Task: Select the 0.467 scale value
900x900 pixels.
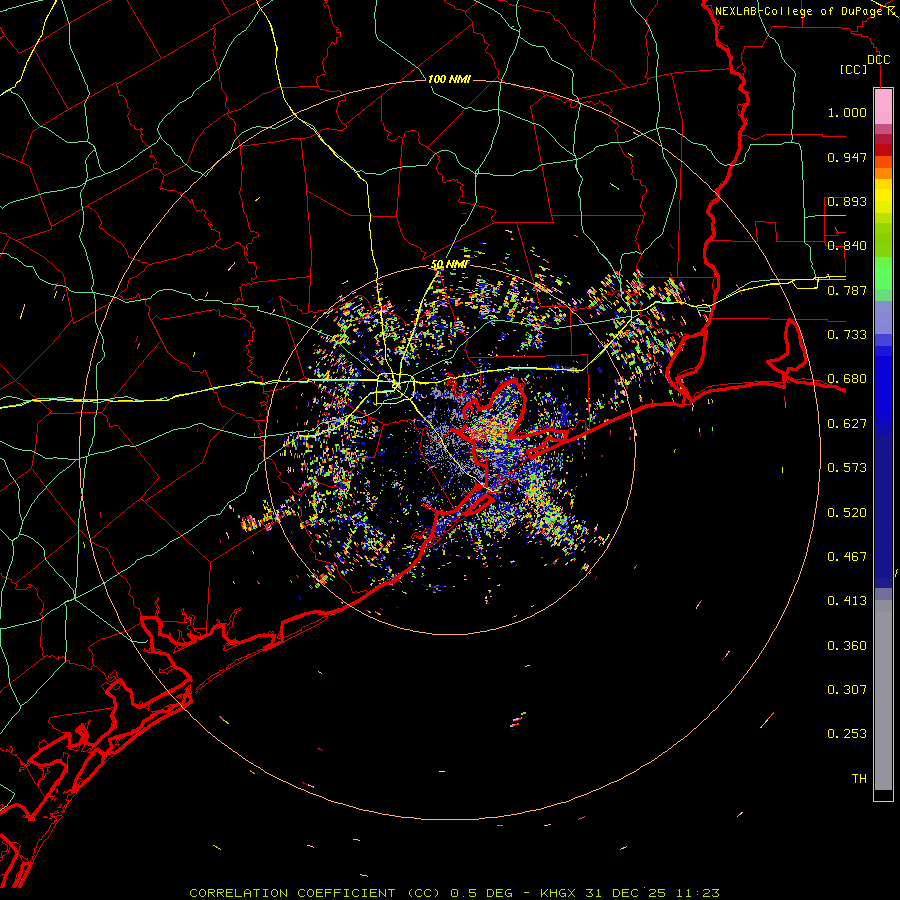Action: pos(847,557)
